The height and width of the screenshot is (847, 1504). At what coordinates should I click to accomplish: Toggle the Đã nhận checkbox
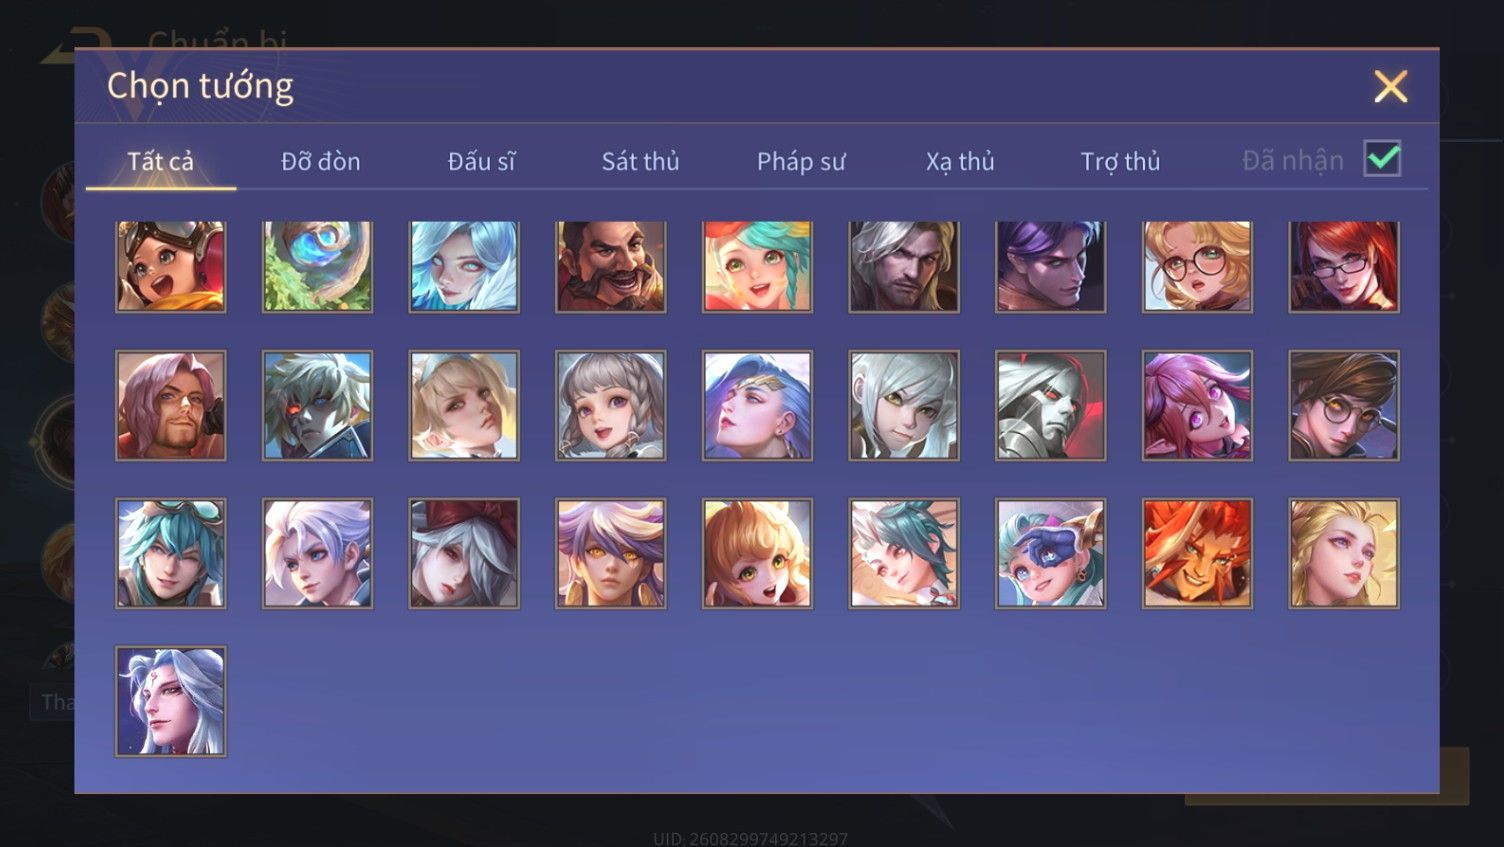(x=1382, y=159)
